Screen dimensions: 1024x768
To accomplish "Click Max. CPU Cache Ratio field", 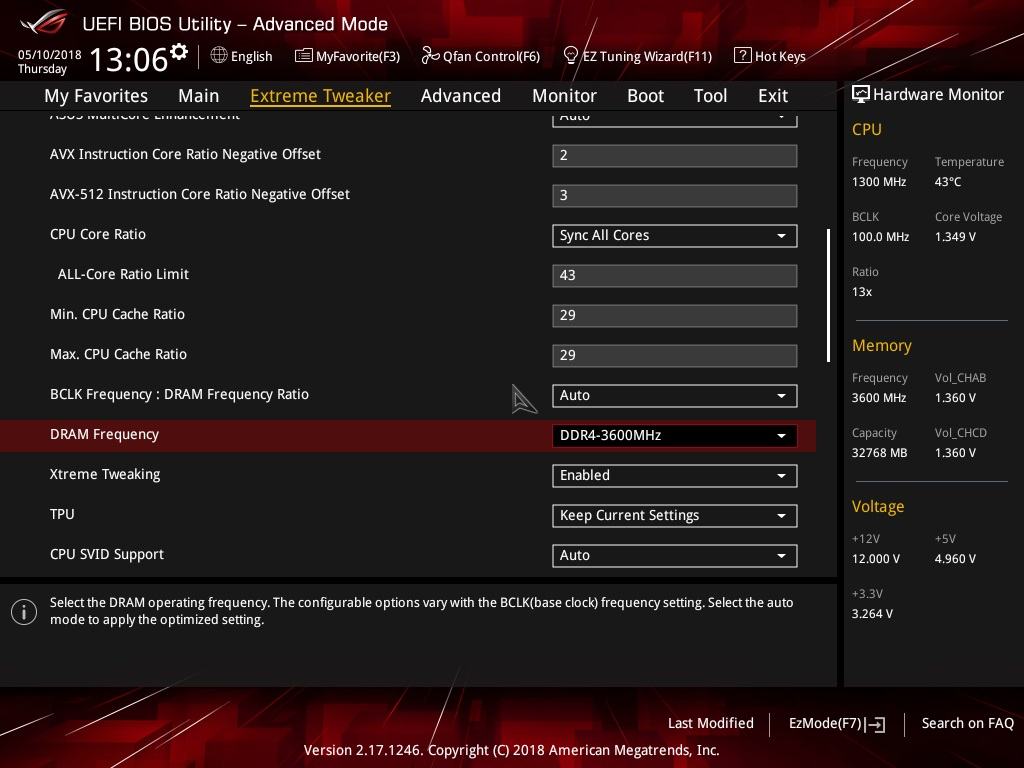I will (x=675, y=356).
